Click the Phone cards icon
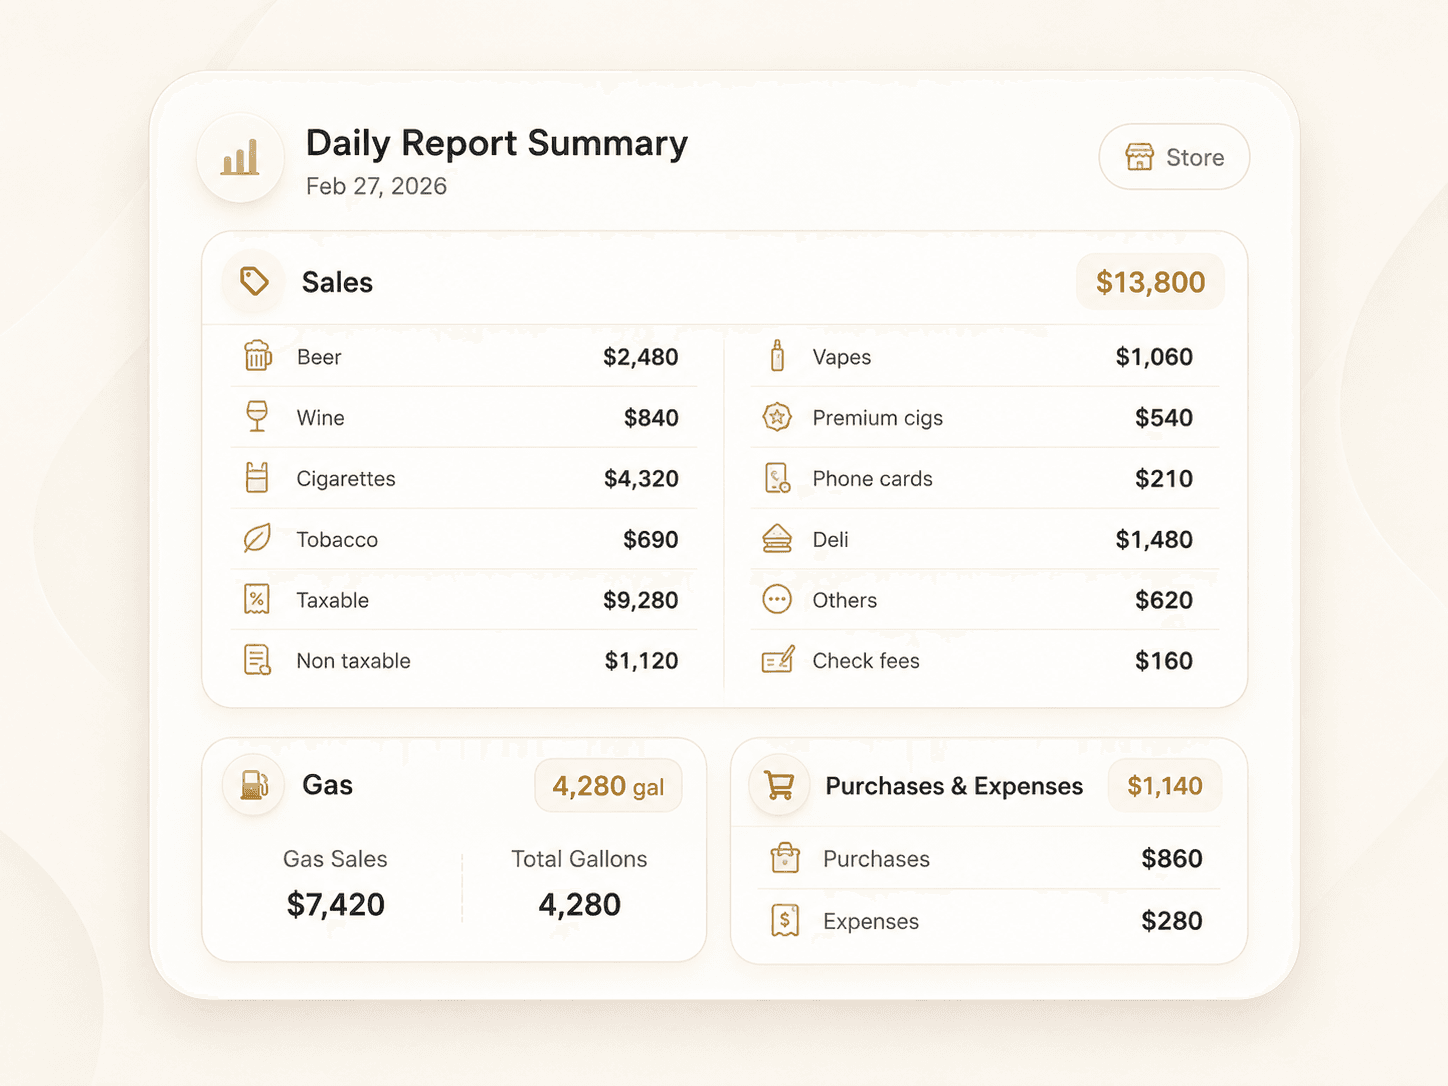The height and width of the screenshot is (1086, 1448). 777,478
